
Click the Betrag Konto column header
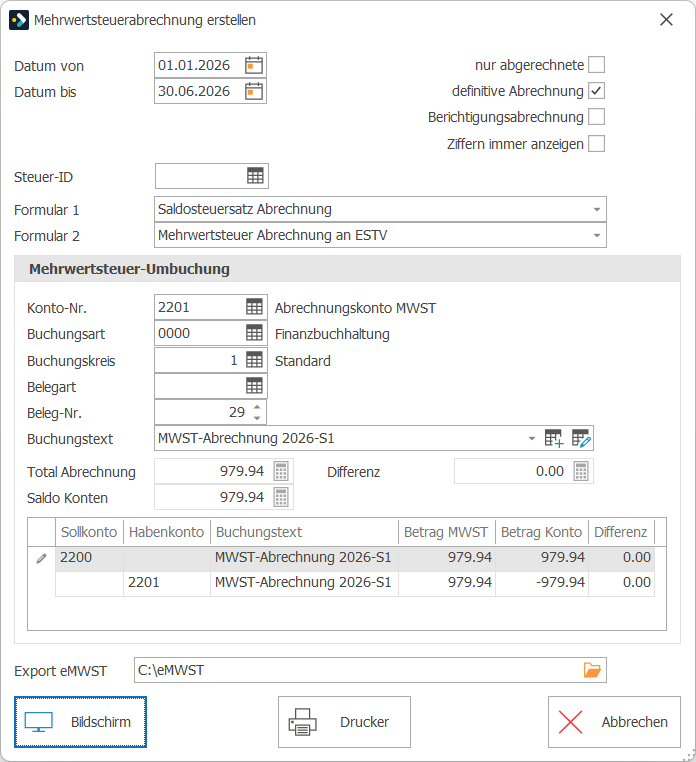click(542, 532)
